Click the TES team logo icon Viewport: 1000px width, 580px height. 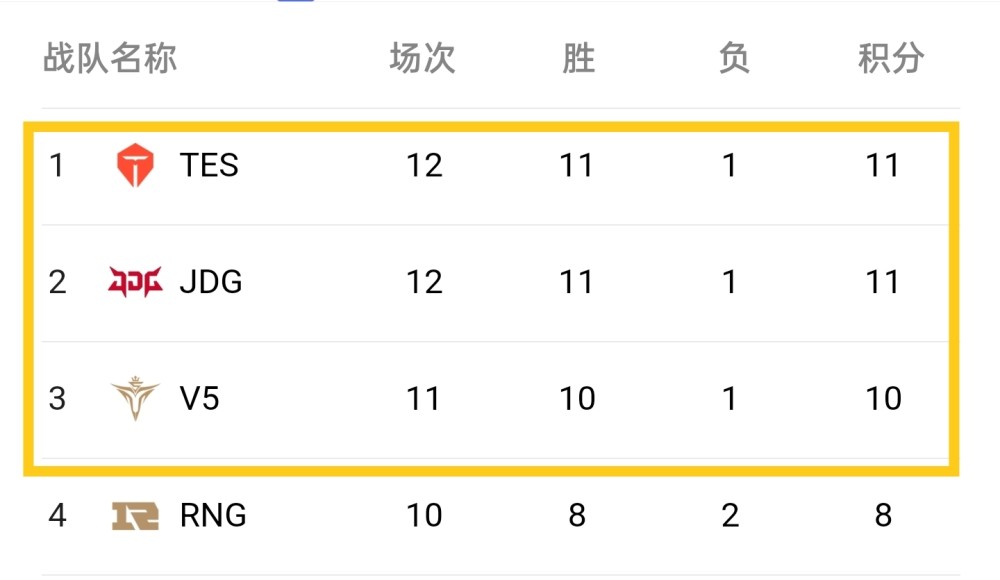(135, 165)
